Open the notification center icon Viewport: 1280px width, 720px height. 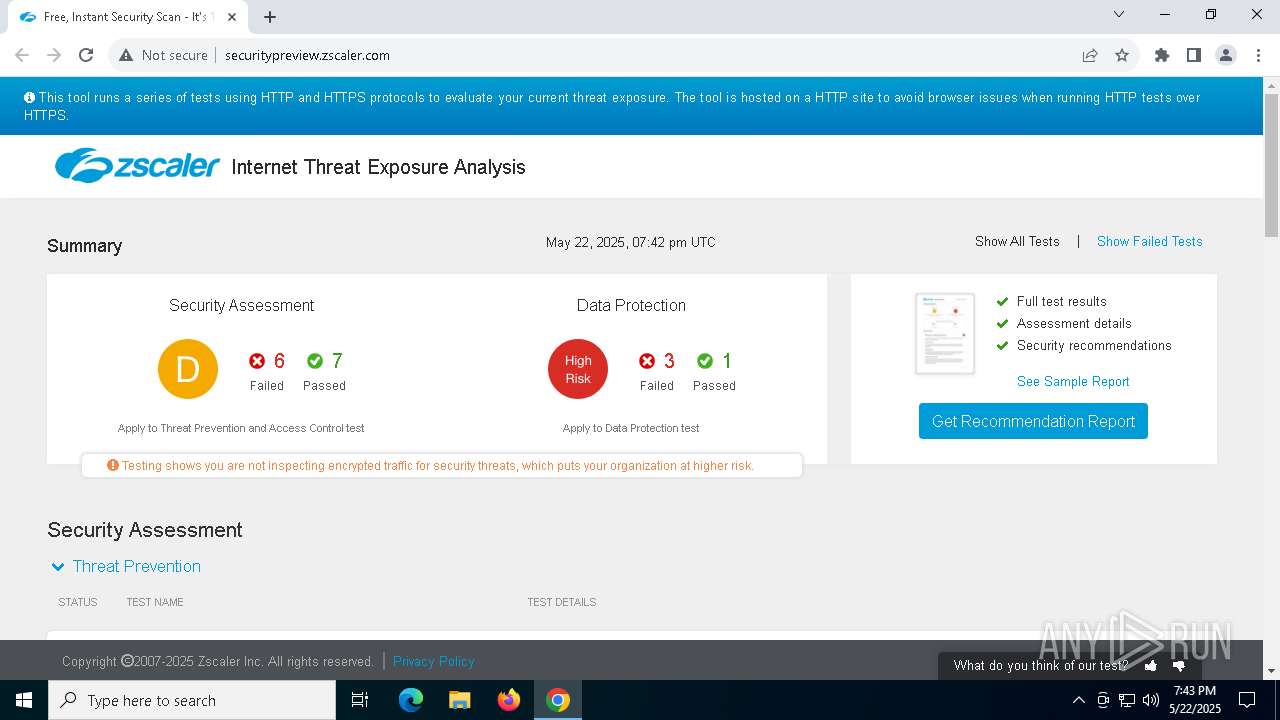click(x=1247, y=700)
